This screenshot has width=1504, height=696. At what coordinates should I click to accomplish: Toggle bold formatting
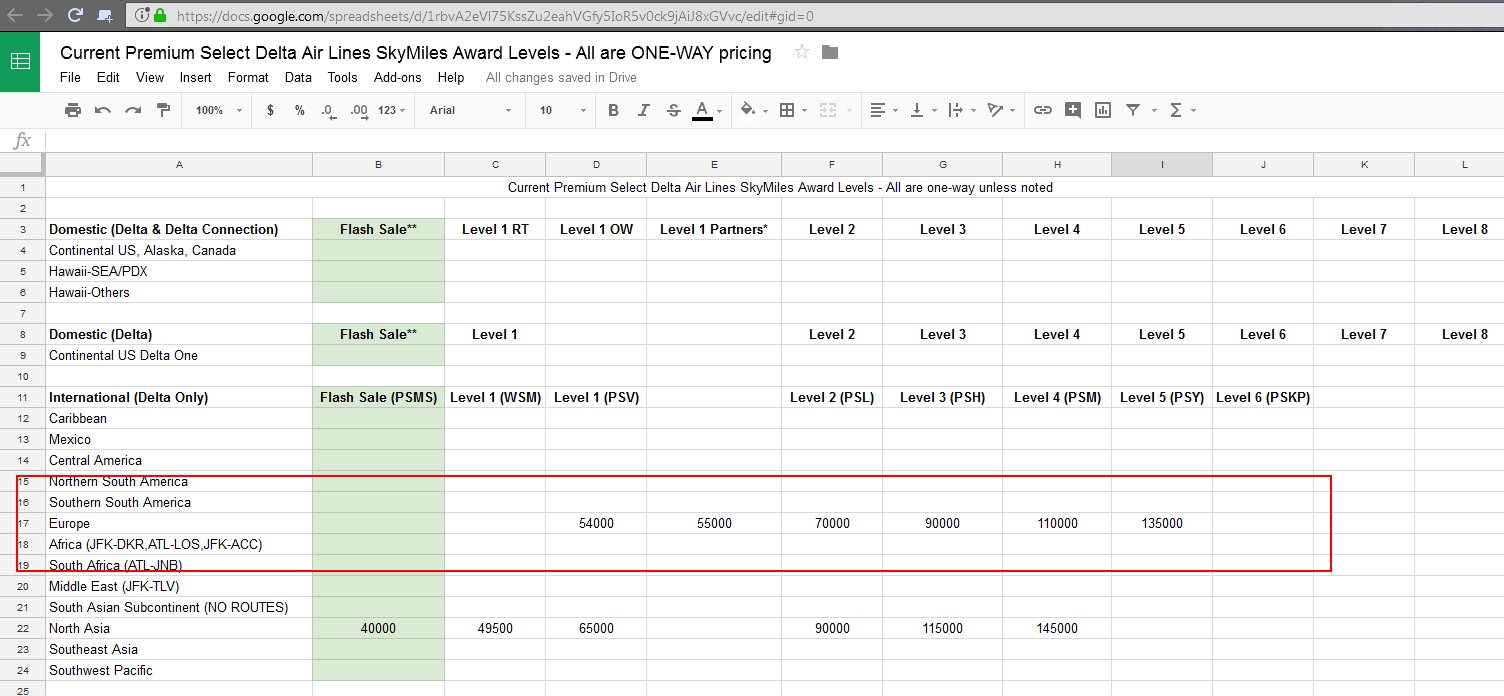click(x=614, y=110)
